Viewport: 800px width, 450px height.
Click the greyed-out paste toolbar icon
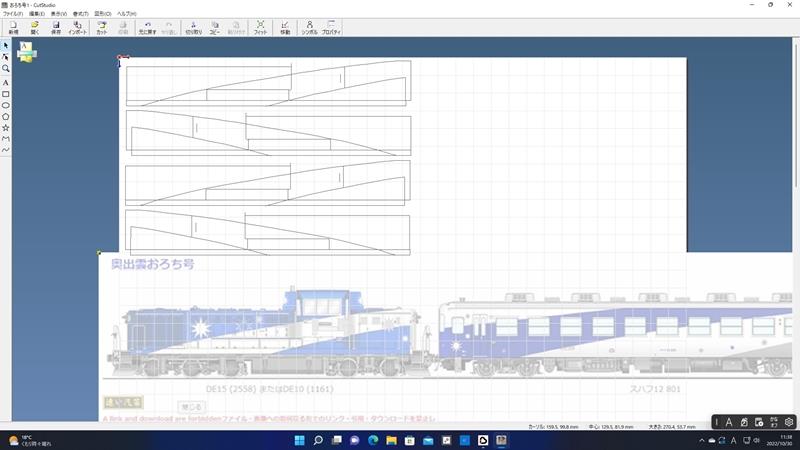click(x=236, y=28)
